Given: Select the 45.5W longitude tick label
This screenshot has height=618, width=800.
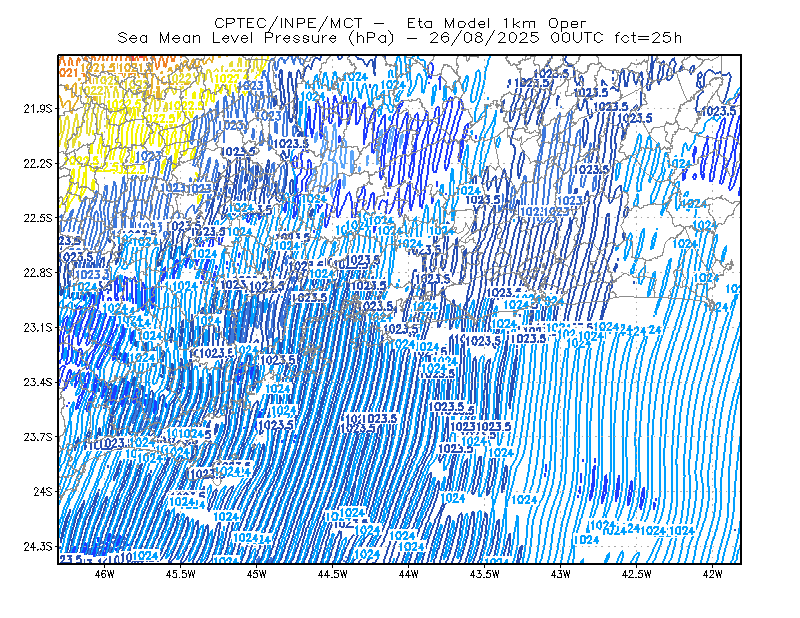Looking at the screenshot, I should click(x=180, y=574).
